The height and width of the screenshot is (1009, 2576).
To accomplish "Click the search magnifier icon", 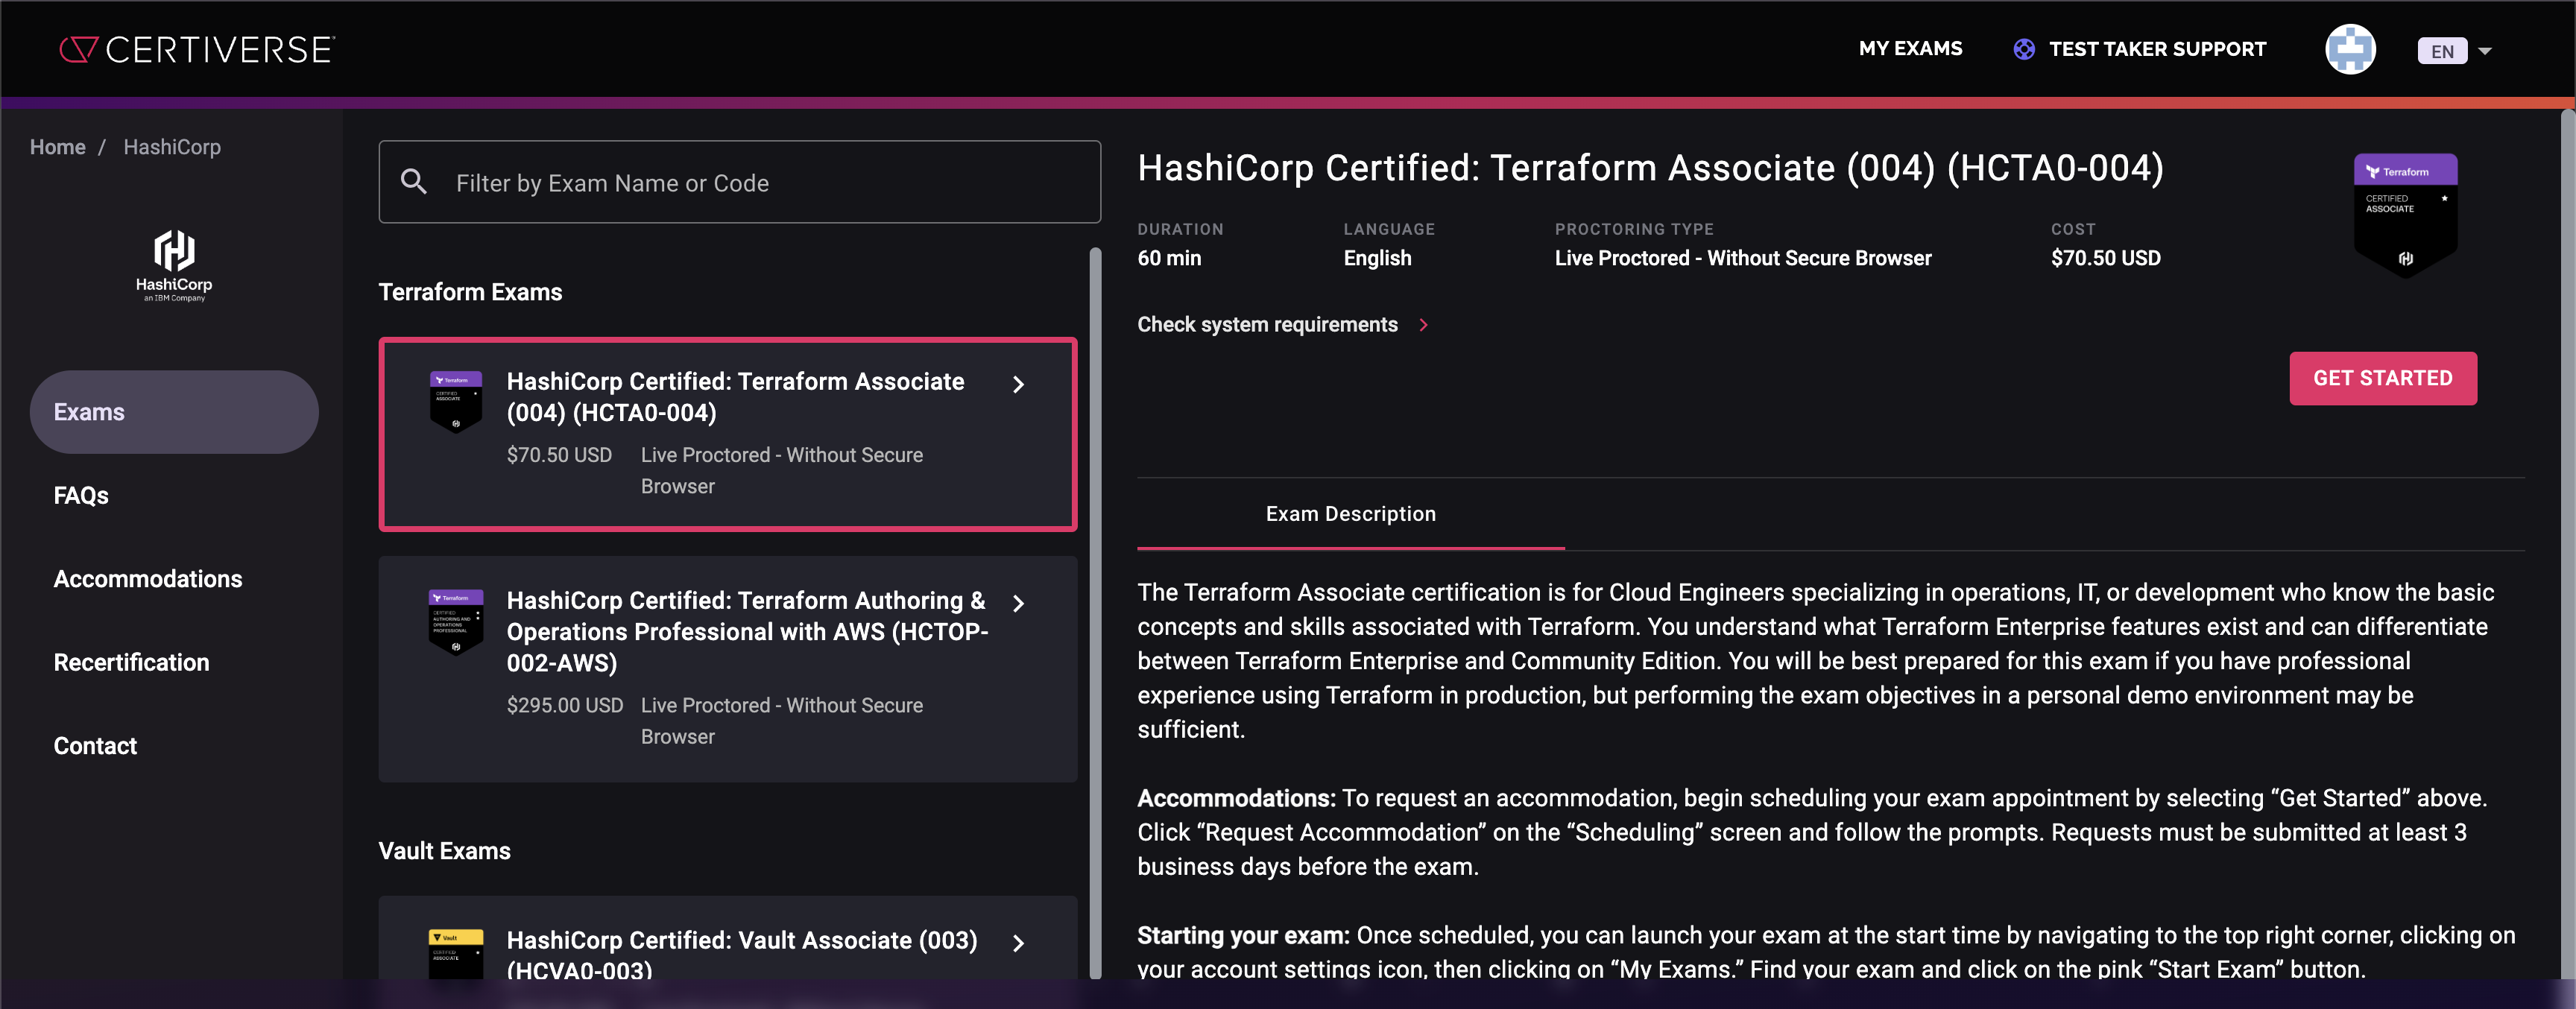I will pos(414,182).
